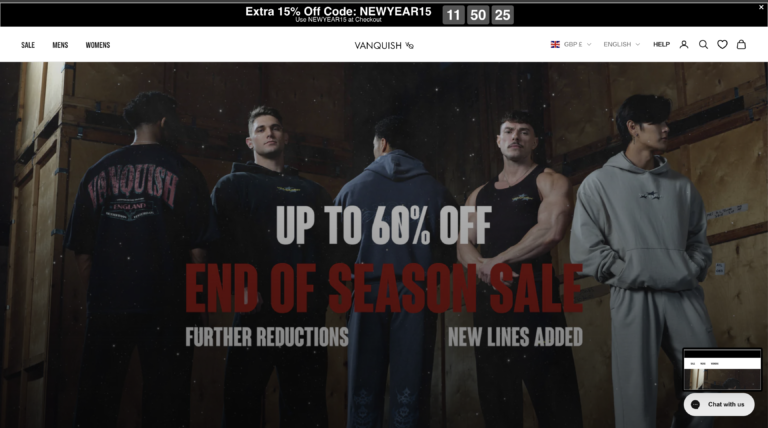Click the End of Season Sale headline

[x=384, y=288]
